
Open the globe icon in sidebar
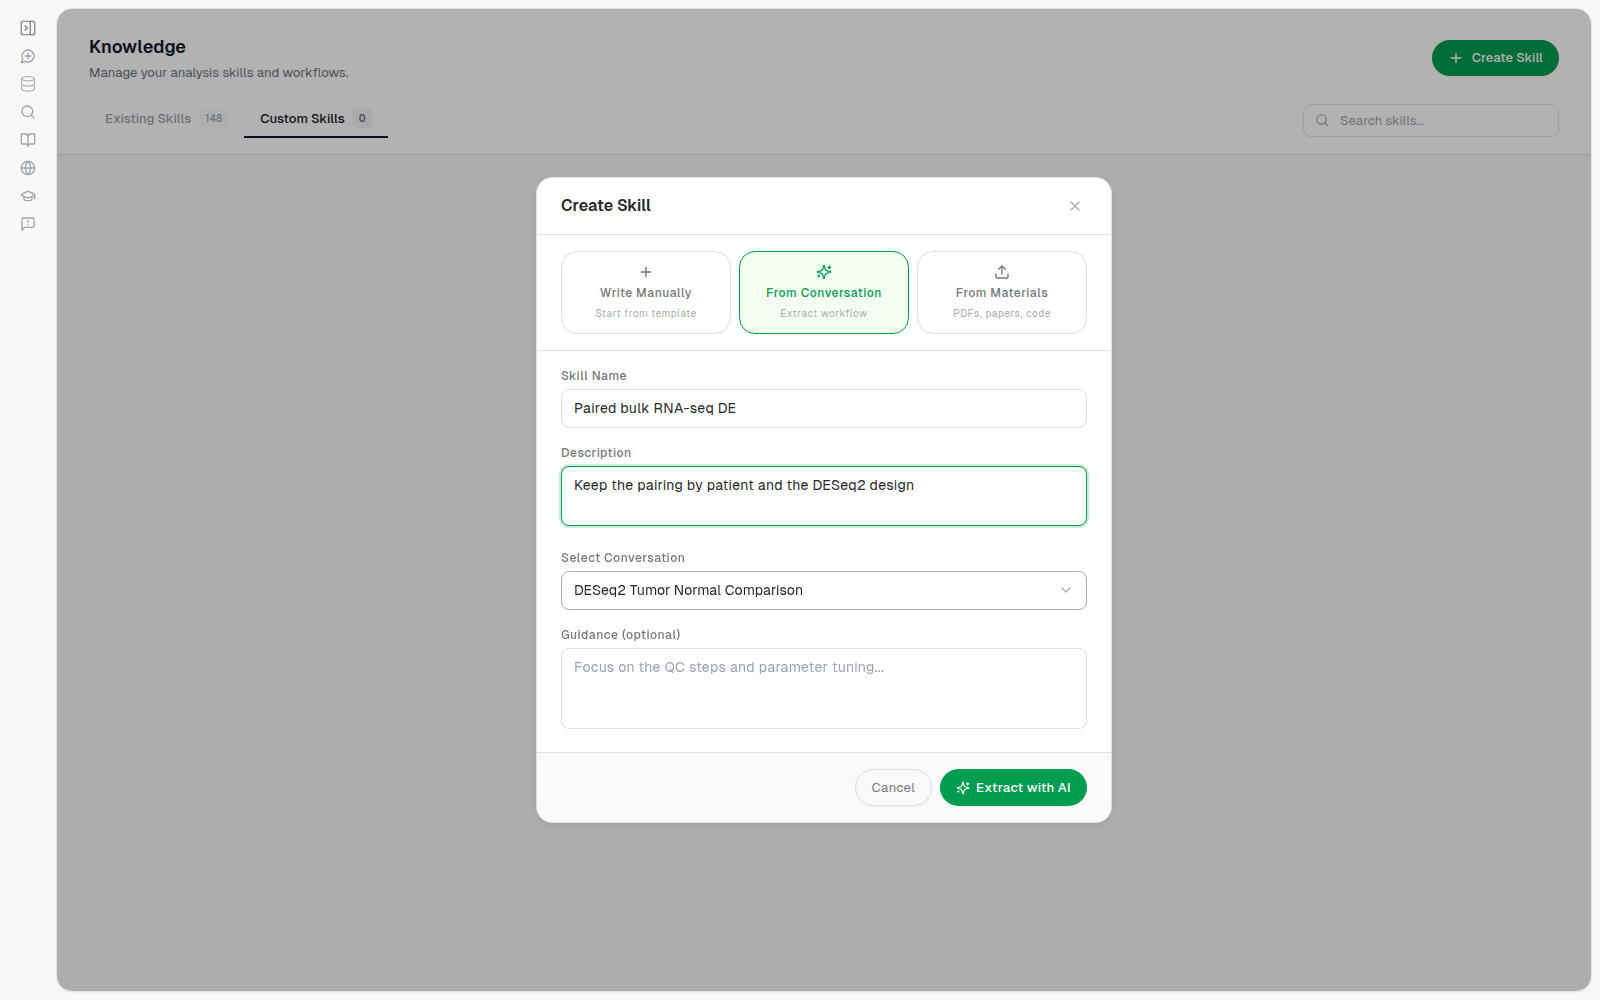28,168
